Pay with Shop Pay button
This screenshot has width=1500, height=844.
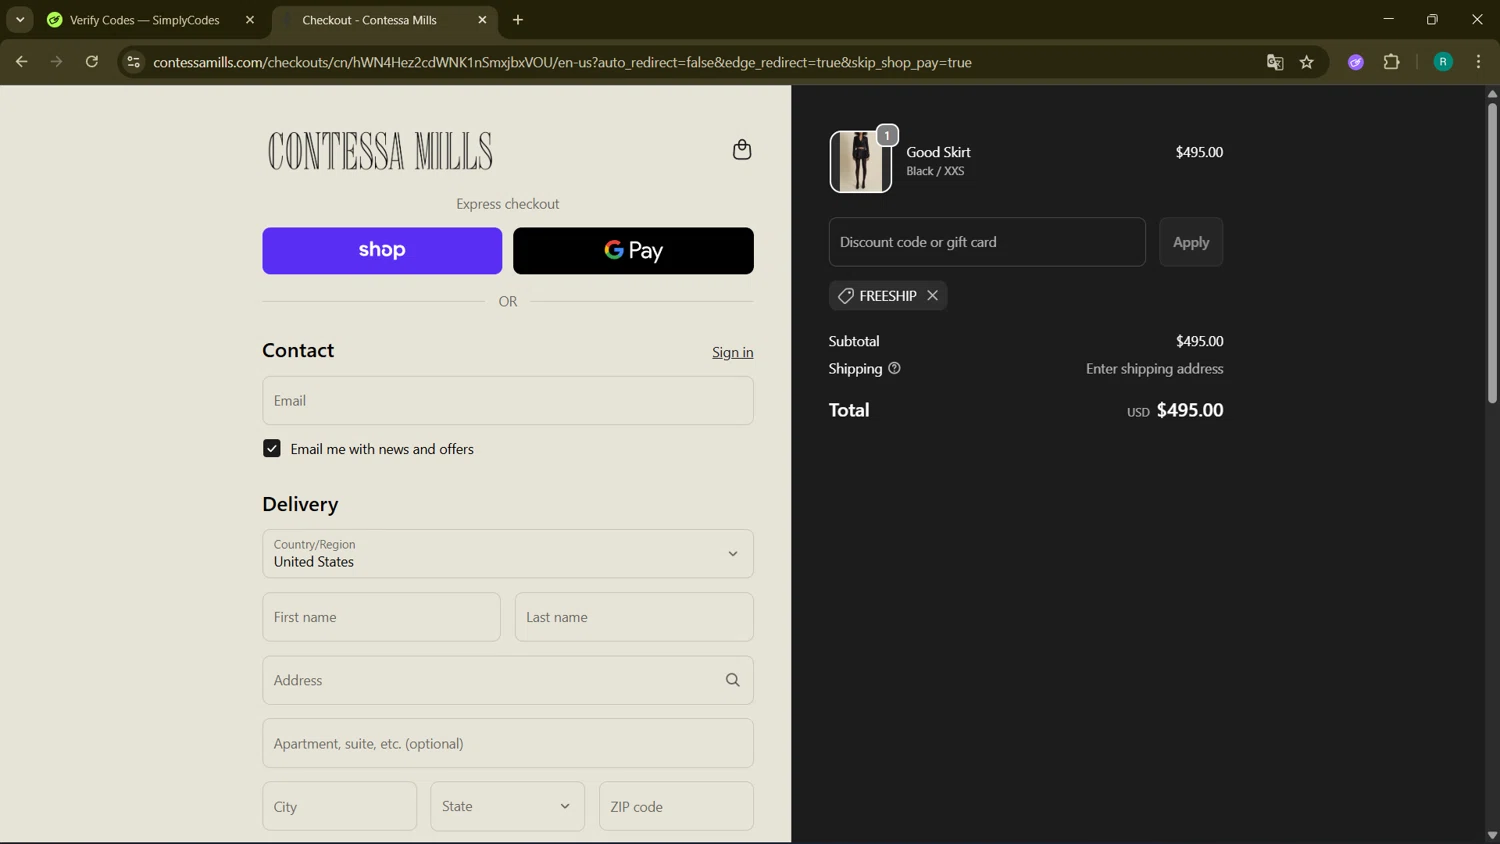(382, 251)
